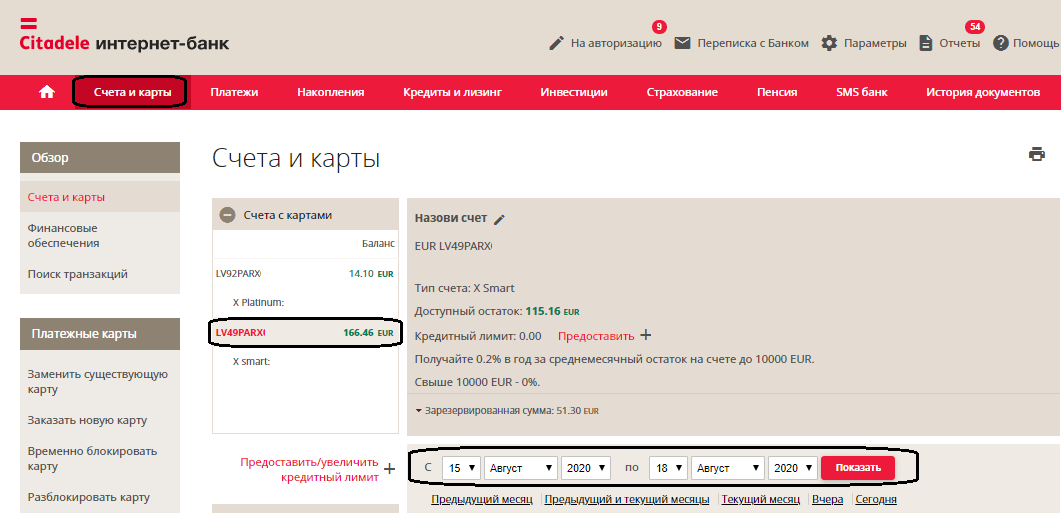Click the Баланс column header
1061x513 pixels.
coord(378,244)
